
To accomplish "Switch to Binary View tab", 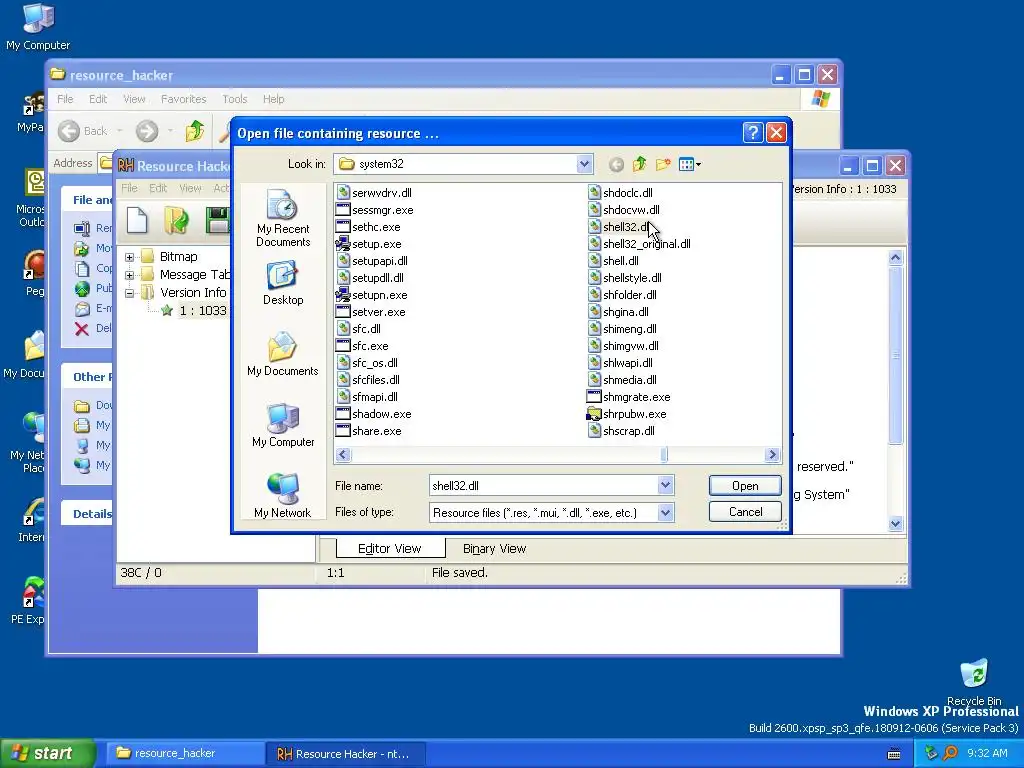I will pyautogui.click(x=494, y=549).
